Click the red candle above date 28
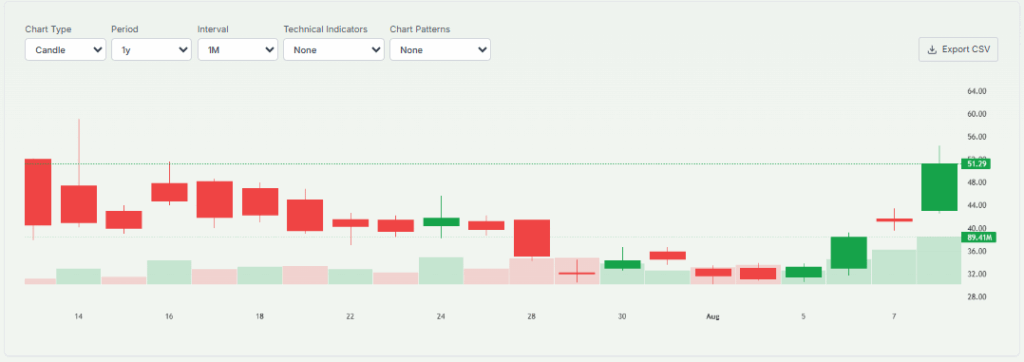This screenshot has width=1024, height=362. coord(532,238)
